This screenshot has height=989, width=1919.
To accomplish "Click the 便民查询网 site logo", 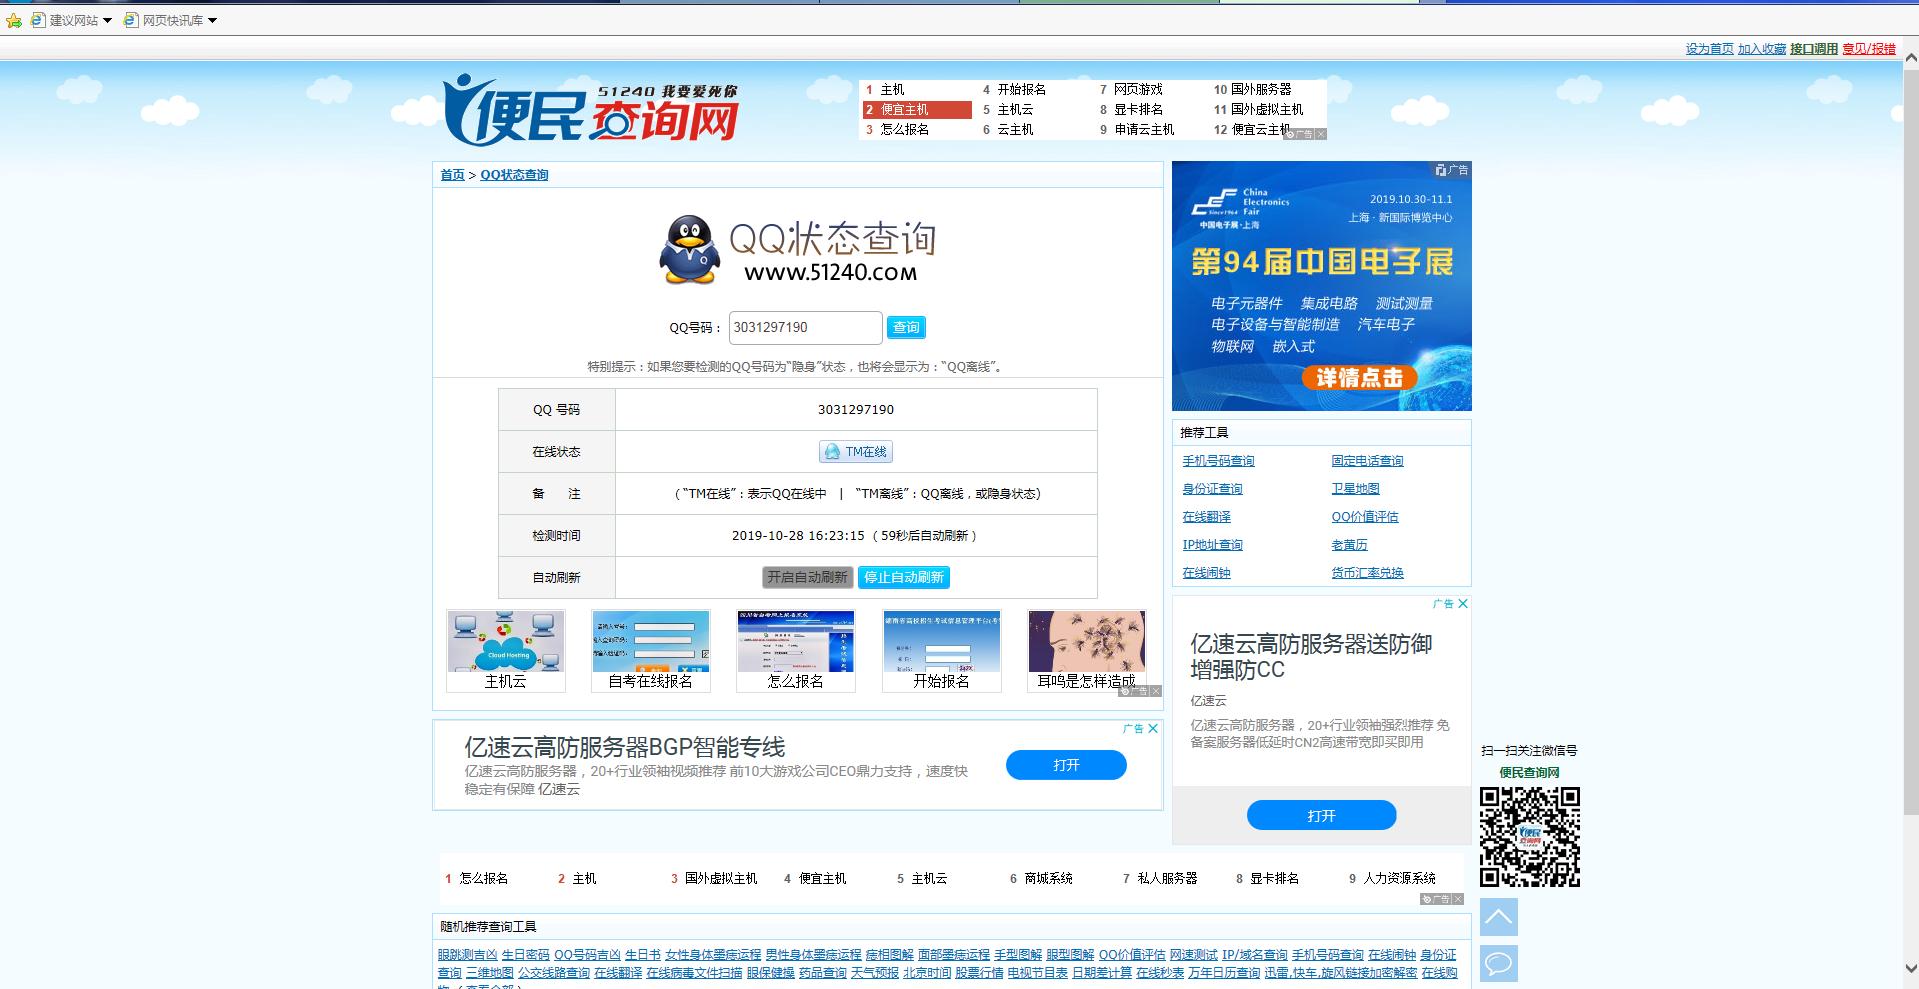I will 591,111.
